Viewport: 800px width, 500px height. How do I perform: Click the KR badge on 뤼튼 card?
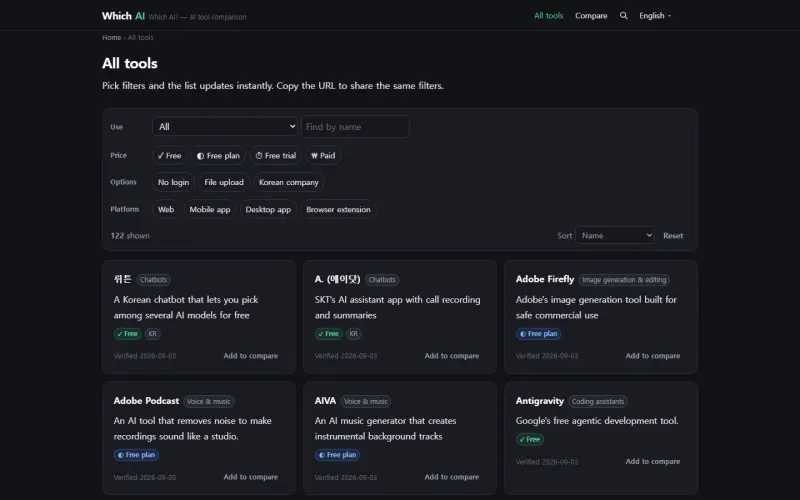153,334
